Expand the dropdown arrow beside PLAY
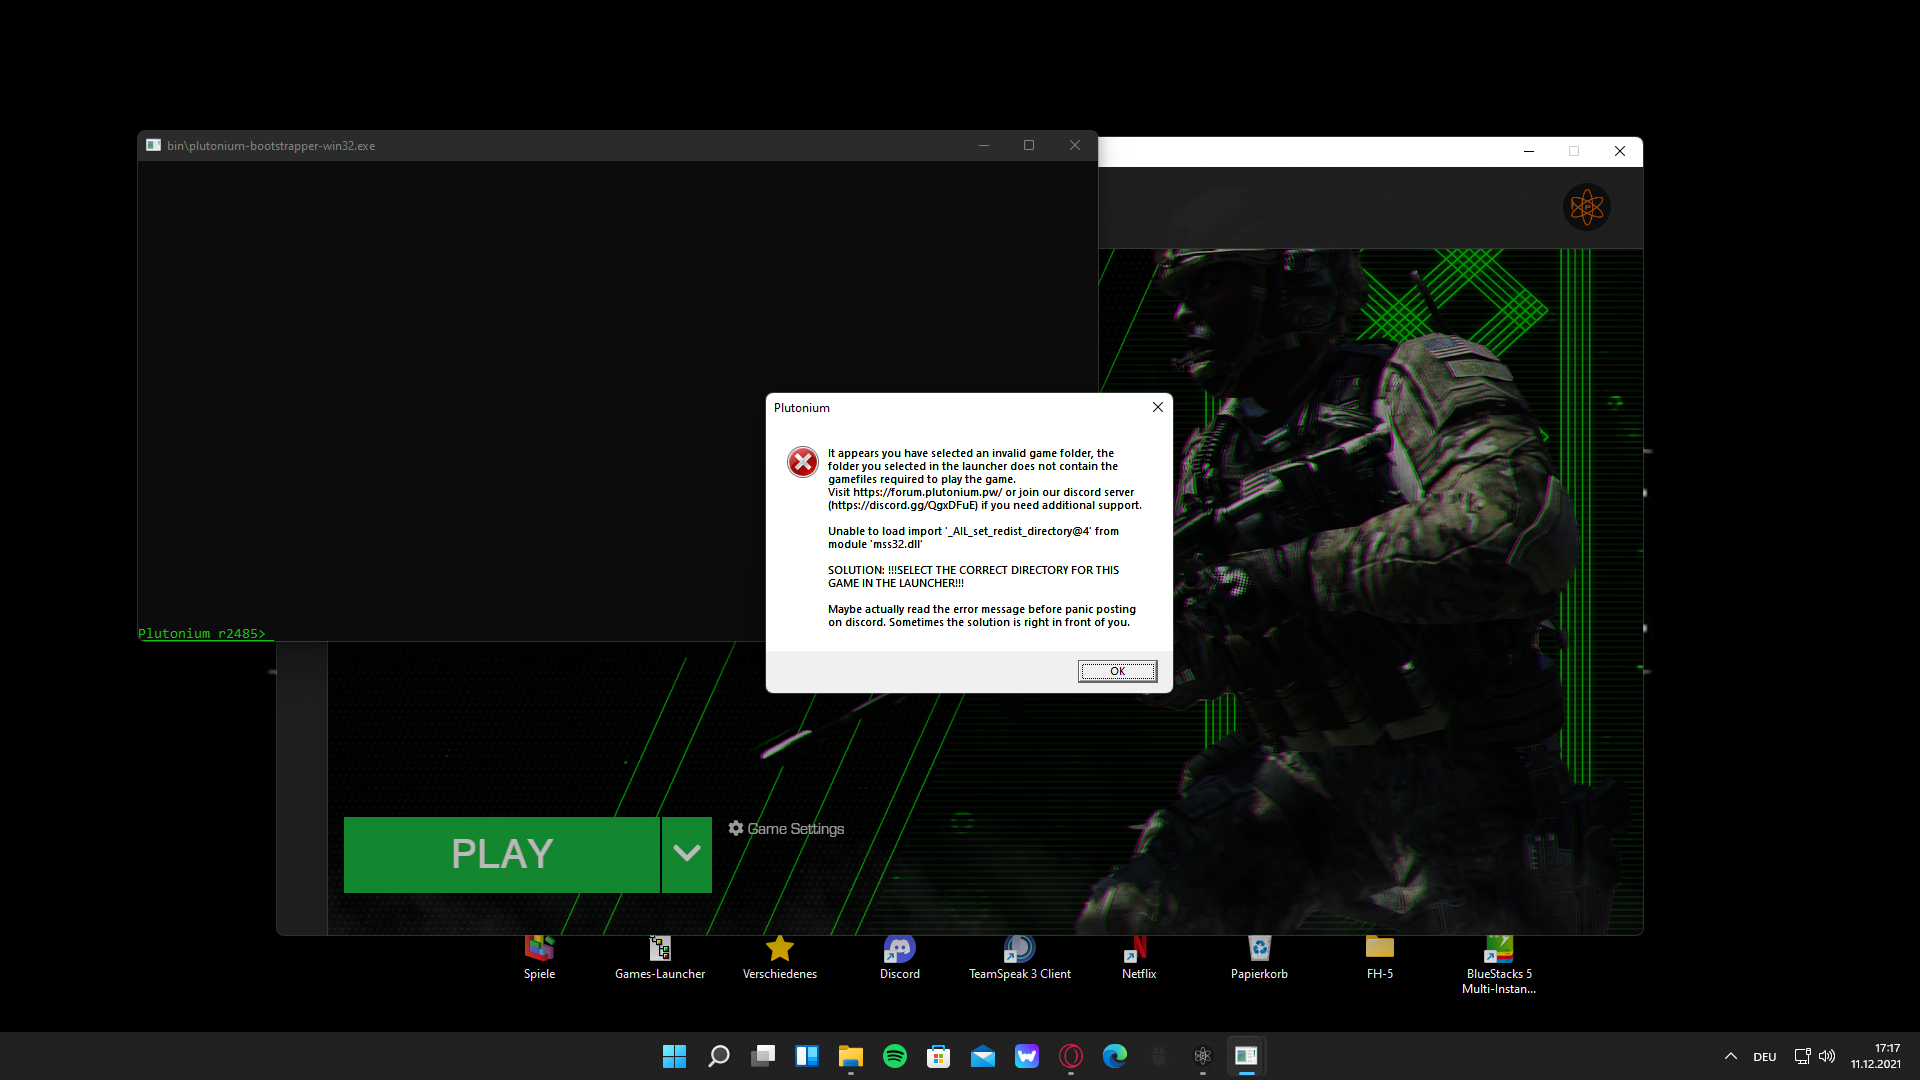Image resolution: width=1920 pixels, height=1080 pixels. click(x=687, y=854)
